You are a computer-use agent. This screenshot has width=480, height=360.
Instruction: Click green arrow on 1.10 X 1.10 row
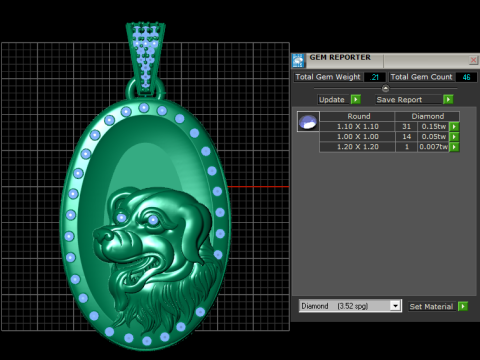[454, 127]
